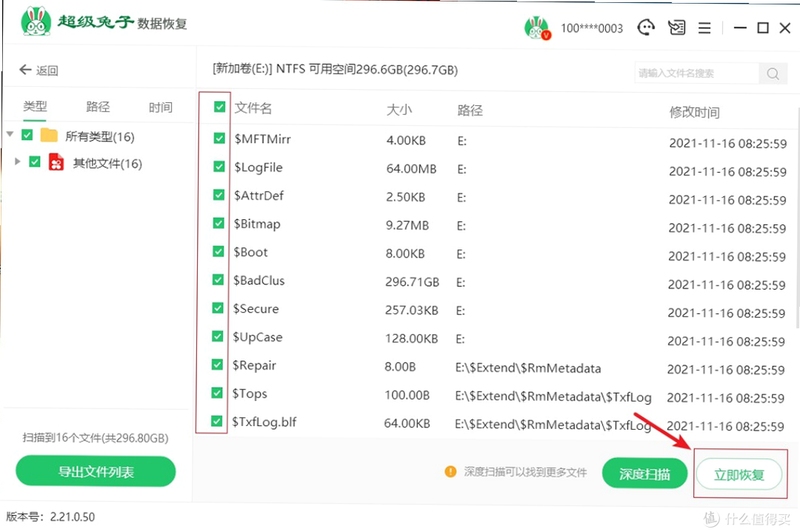
Task: Uncheck the $MFTMirr file checkbox
Action: (219, 138)
